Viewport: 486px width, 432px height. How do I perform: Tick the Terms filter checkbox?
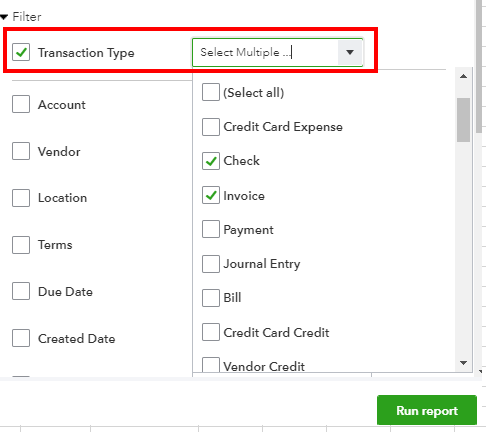[21, 245]
